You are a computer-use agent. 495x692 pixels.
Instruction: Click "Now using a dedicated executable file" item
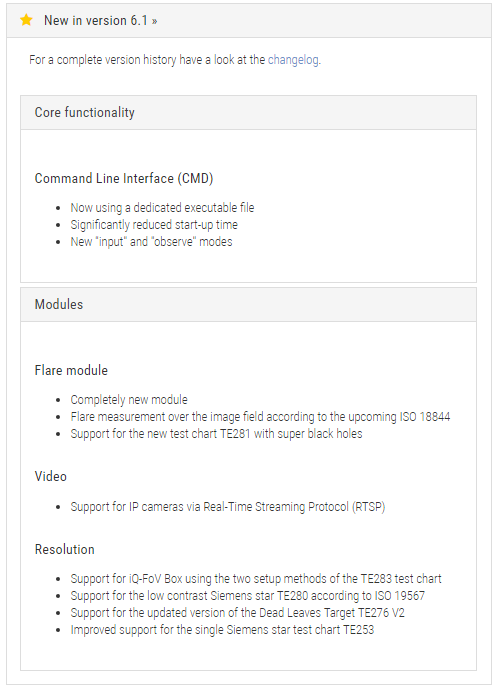pos(162,207)
